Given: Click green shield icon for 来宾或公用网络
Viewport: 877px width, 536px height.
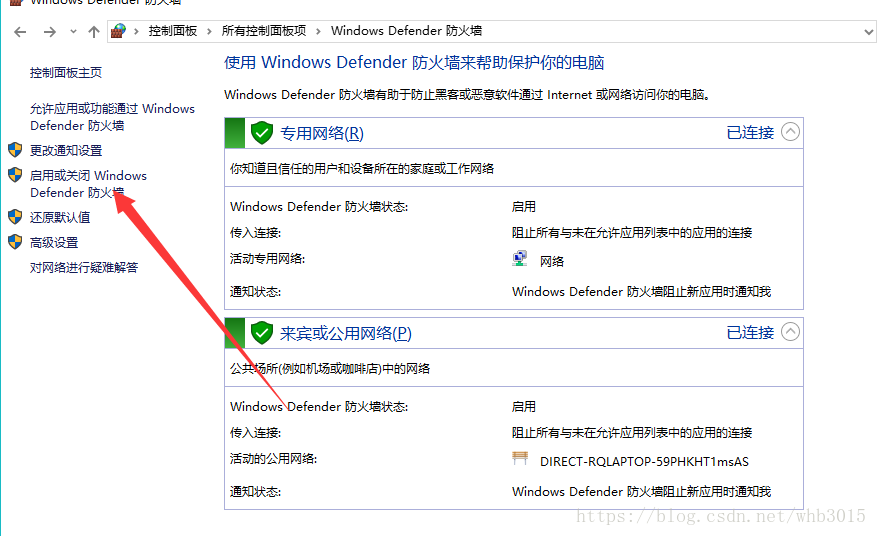Looking at the screenshot, I should tap(261, 333).
